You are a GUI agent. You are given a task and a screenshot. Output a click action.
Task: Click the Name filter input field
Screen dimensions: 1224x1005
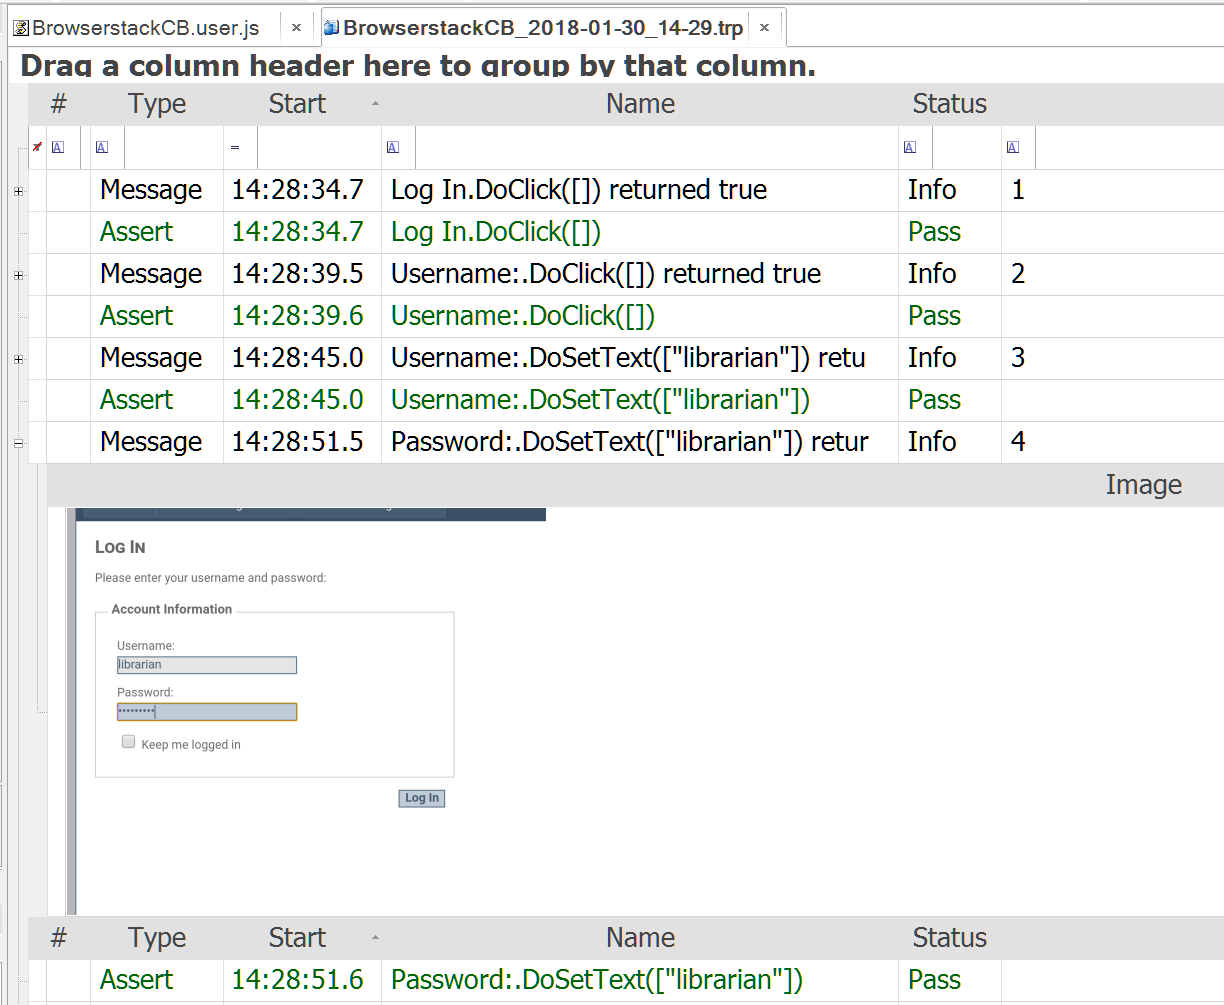655,148
